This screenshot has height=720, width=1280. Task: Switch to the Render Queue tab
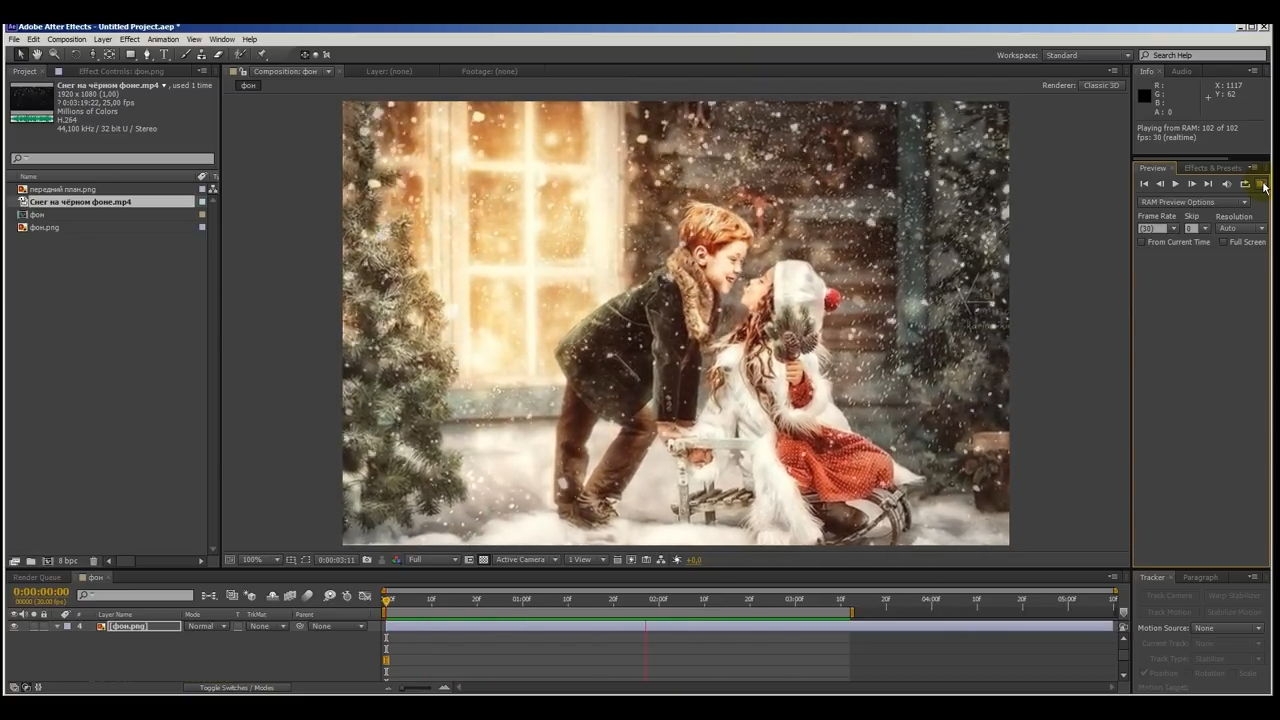tap(37, 578)
